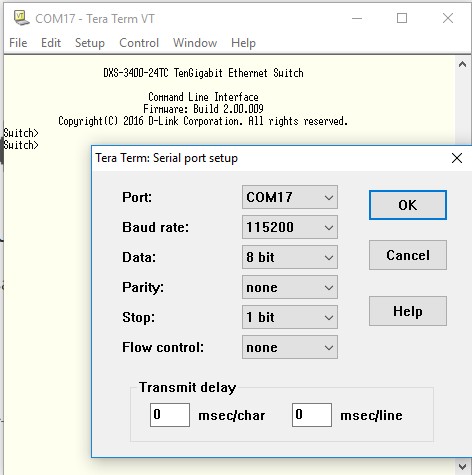Open the Control menu
Viewport: 472px width, 475px height.
(x=139, y=43)
